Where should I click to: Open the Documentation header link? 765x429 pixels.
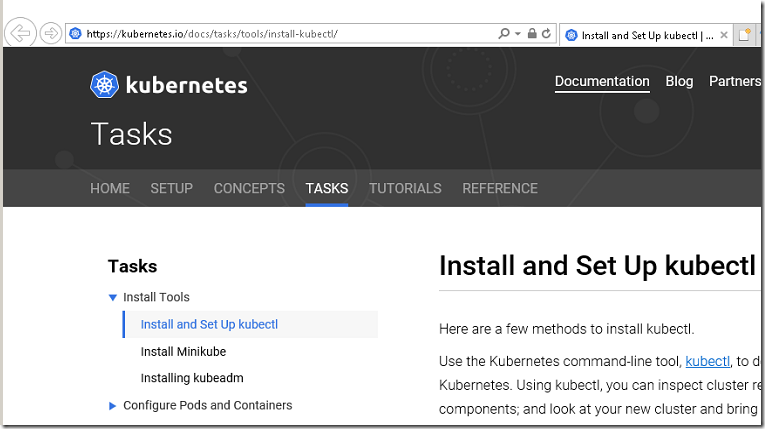click(602, 81)
